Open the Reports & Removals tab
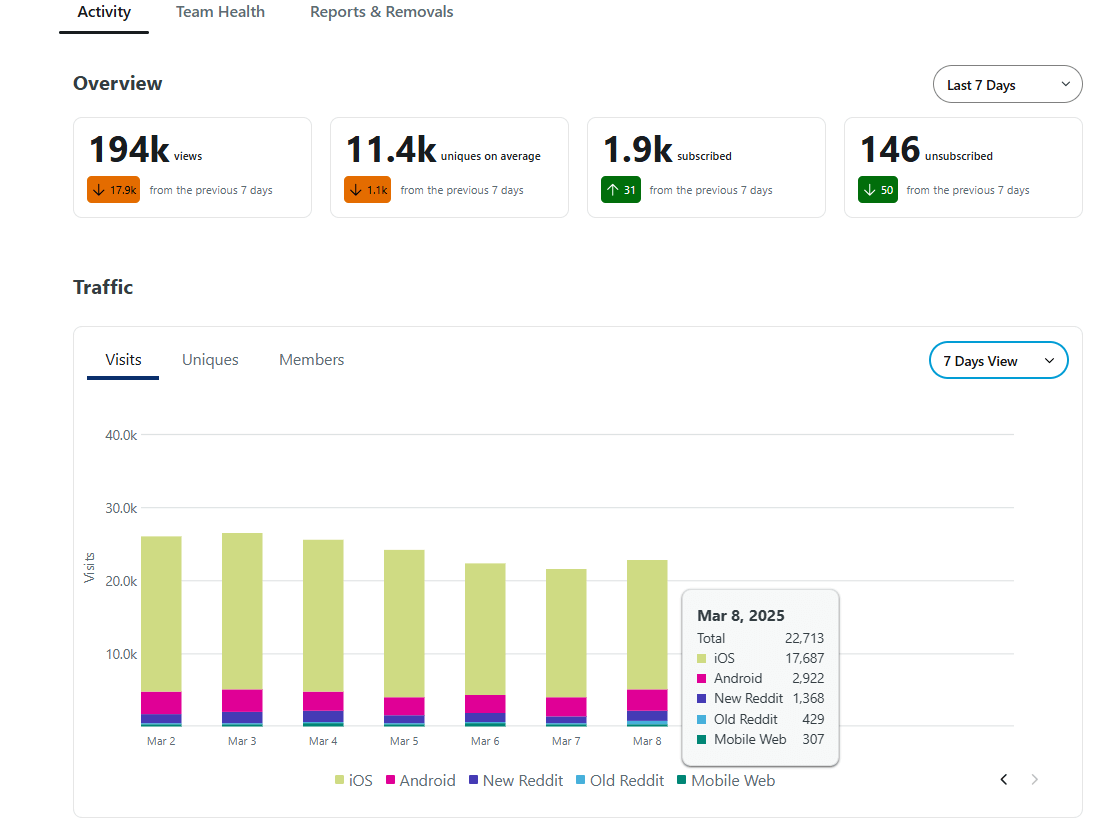This screenshot has width=1110, height=824. (x=382, y=12)
